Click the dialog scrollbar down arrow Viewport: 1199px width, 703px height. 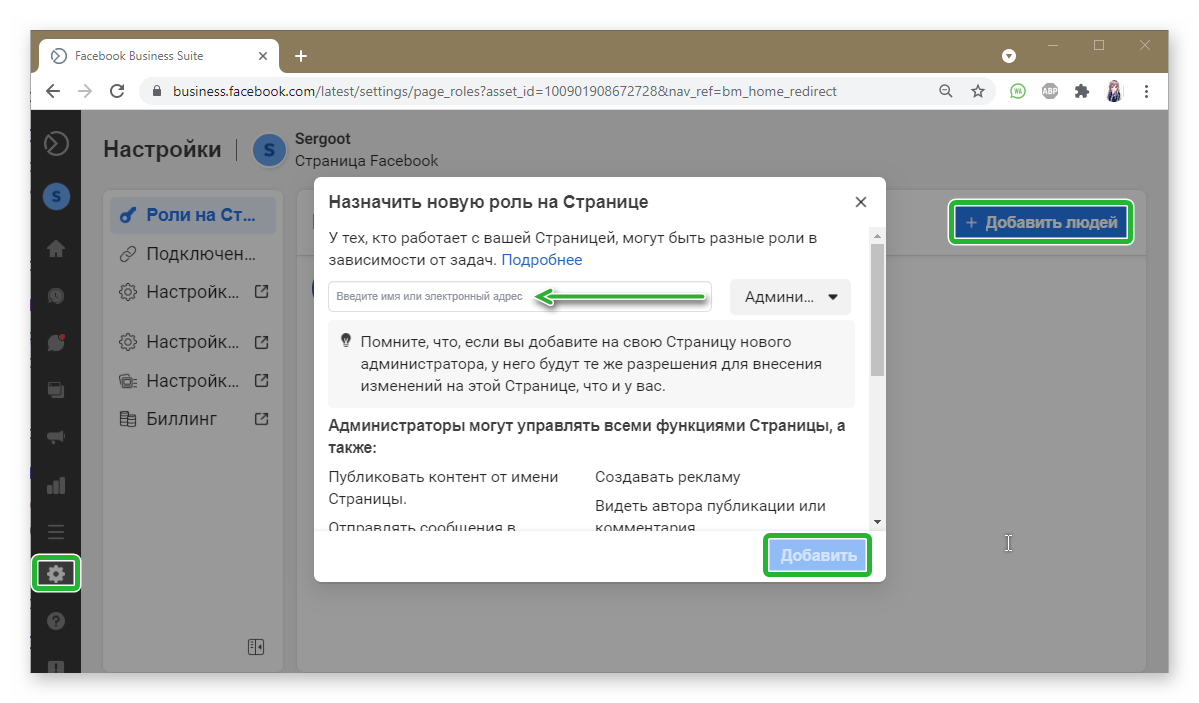pyautogui.click(x=877, y=522)
